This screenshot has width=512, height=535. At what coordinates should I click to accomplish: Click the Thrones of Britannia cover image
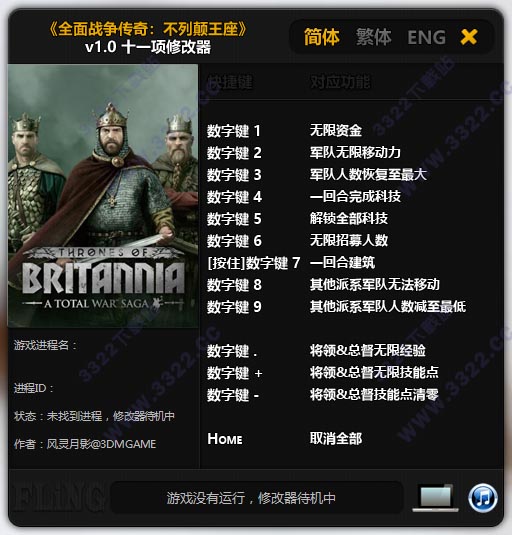pos(103,196)
